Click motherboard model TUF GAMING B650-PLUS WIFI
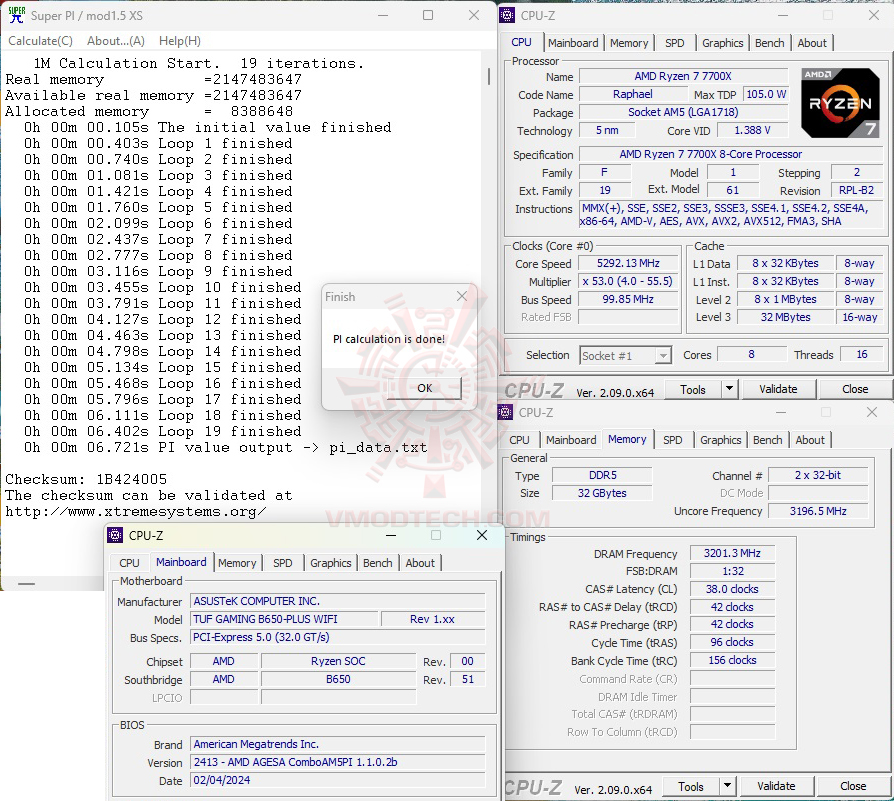Image resolution: width=894 pixels, height=801 pixels. (284, 619)
